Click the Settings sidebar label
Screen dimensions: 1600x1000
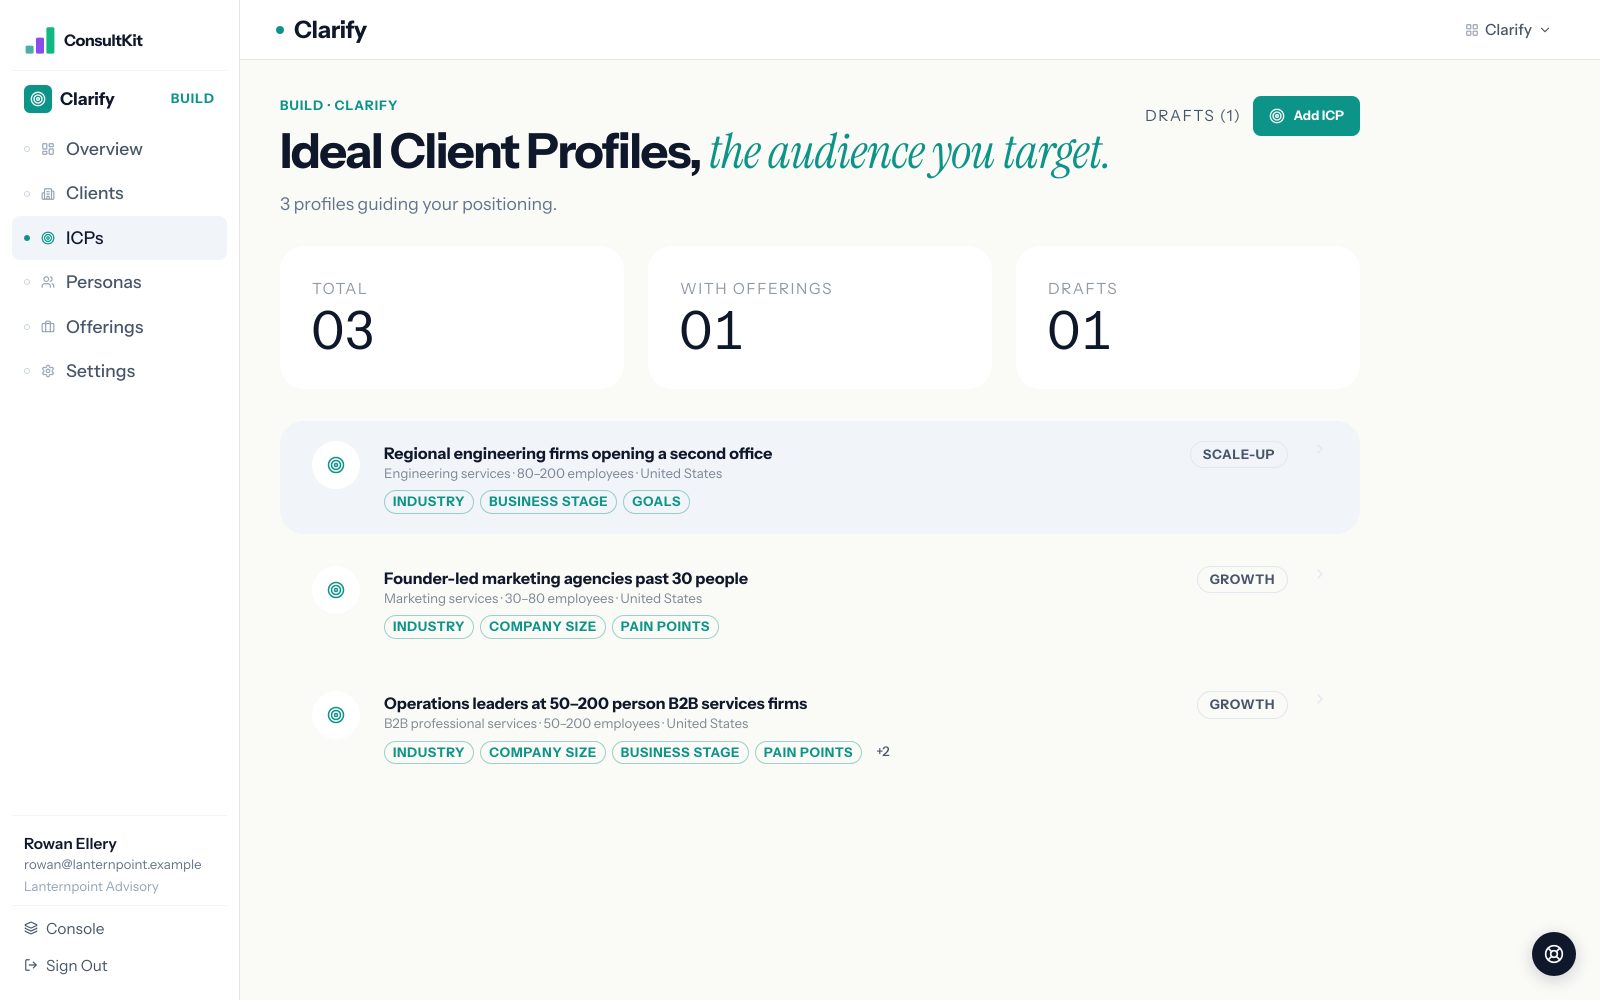100,371
